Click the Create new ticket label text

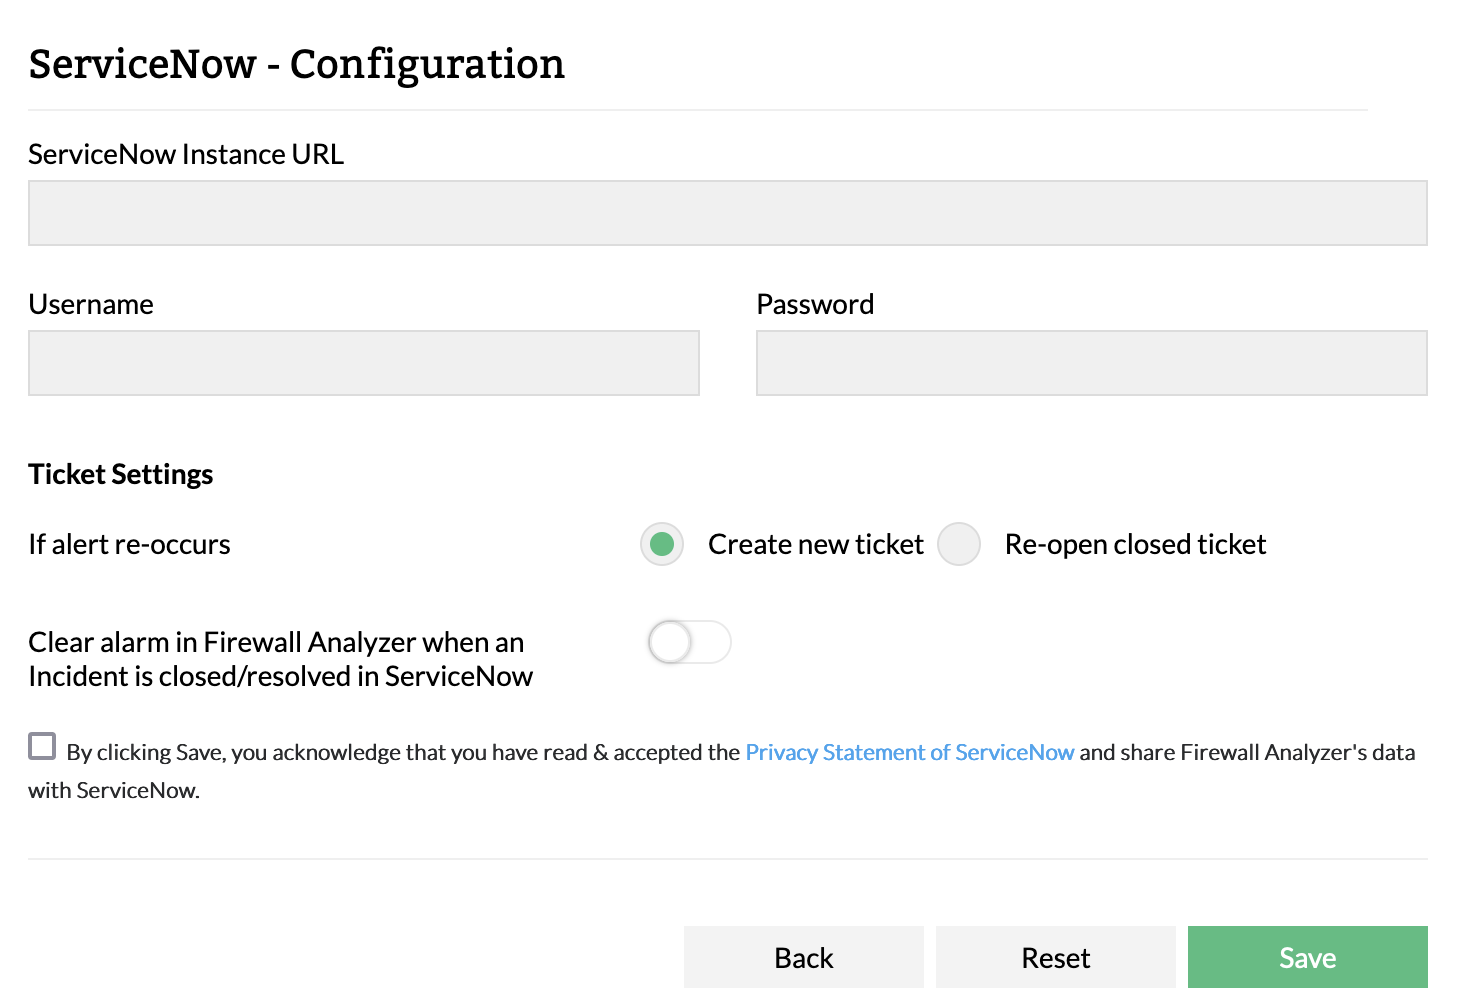pyautogui.click(x=815, y=544)
